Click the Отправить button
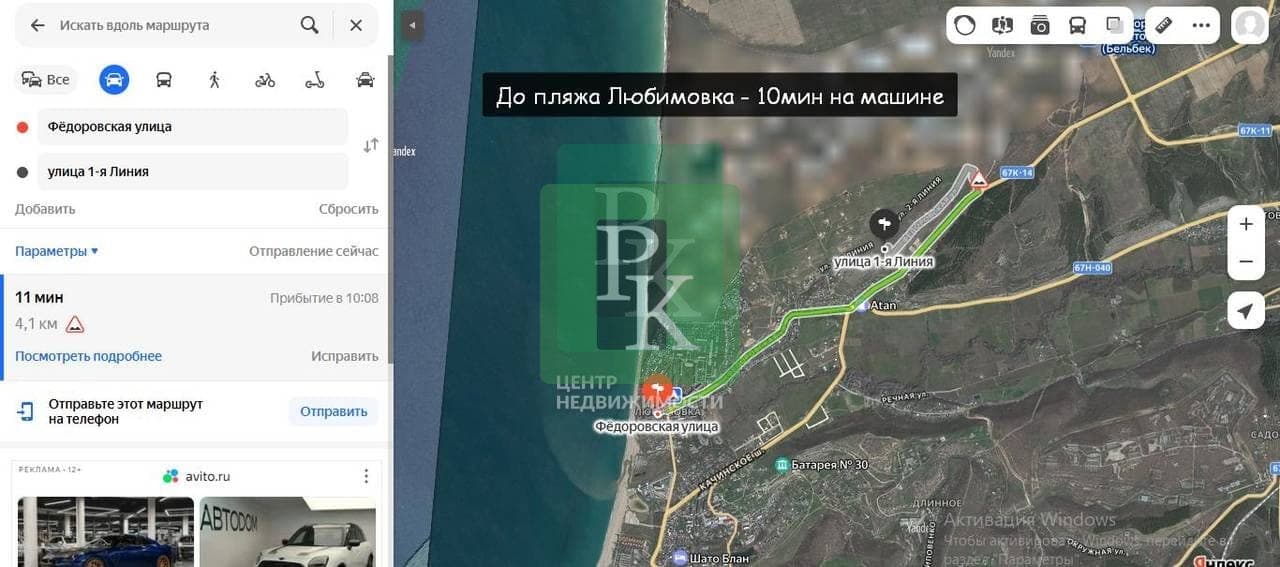 tap(334, 411)
